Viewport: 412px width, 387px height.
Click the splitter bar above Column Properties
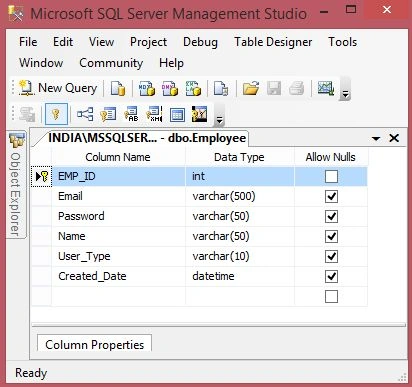(219, 324)
